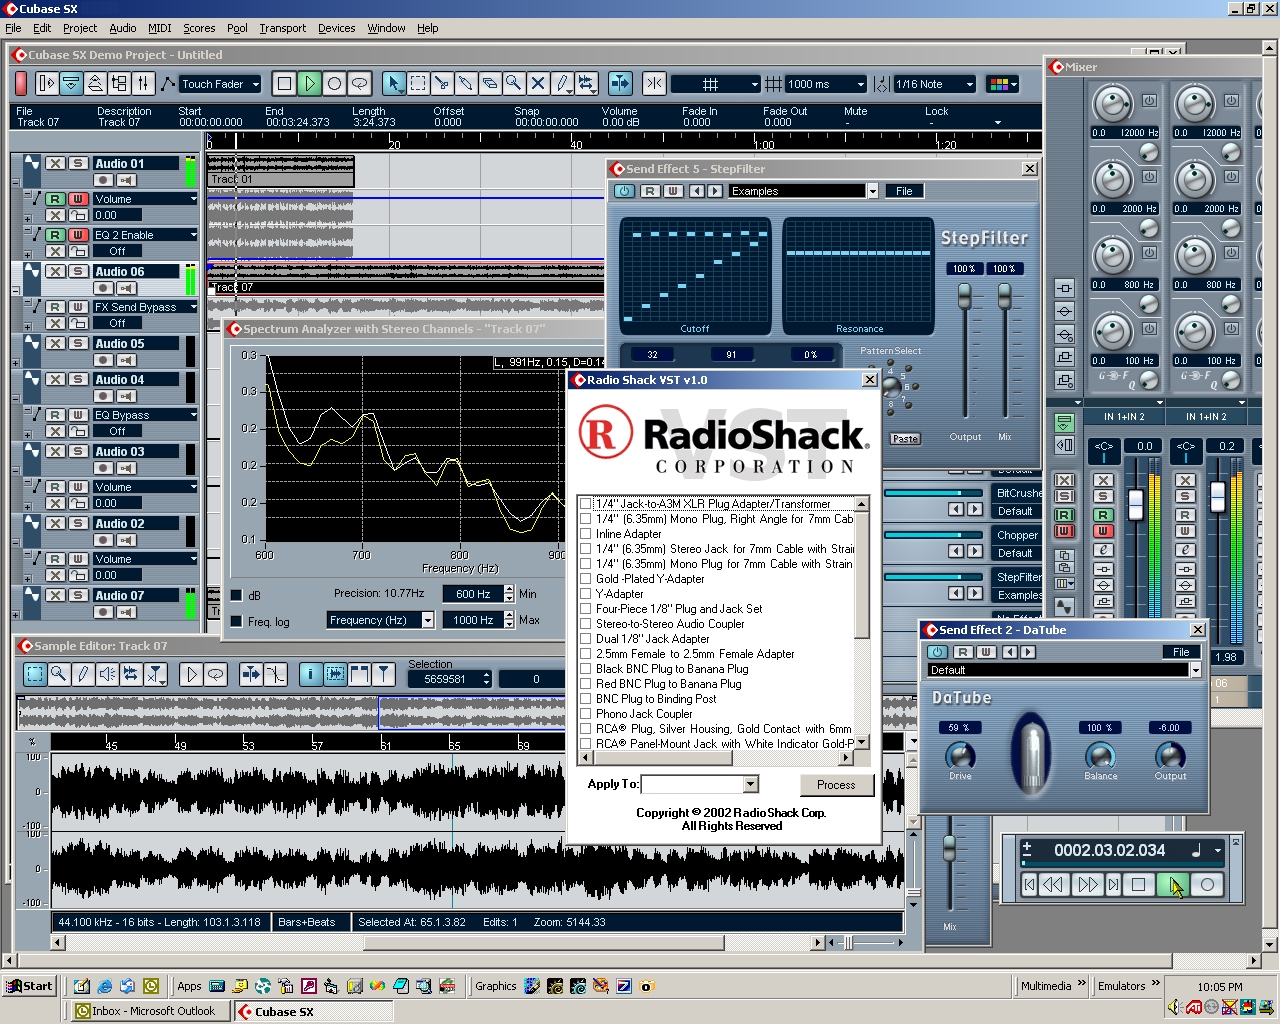This screenshot has height=1024, width=1280.
Task: Select the Scissors split tool
Action: 442,84
